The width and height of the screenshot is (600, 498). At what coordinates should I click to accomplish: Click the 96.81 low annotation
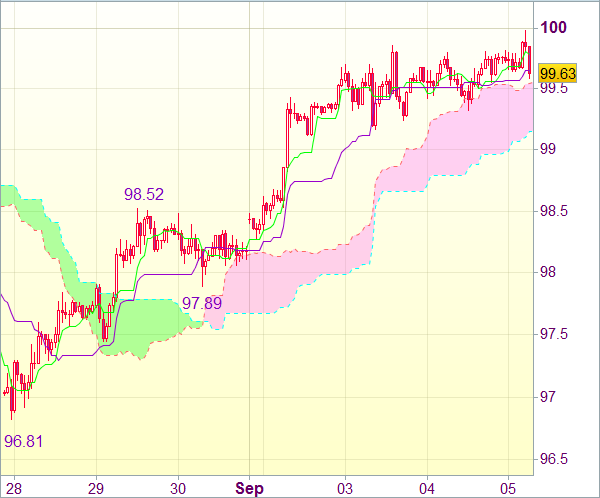coord(23,441)
